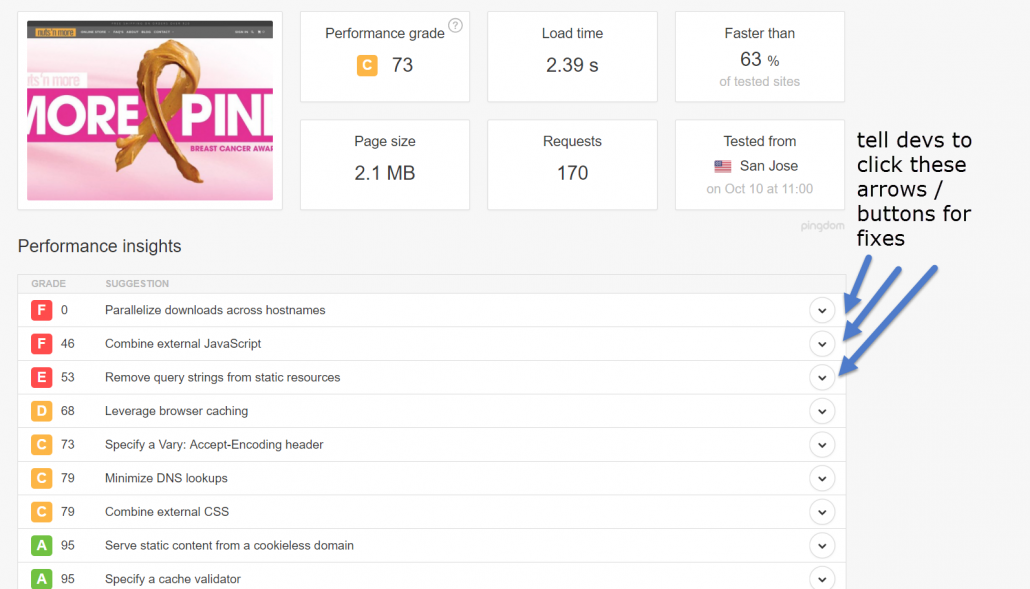The width and height of the screenshot is (1030, 589).
Task: Click the red F badge for Parallelize downloads
Action: 41,310
